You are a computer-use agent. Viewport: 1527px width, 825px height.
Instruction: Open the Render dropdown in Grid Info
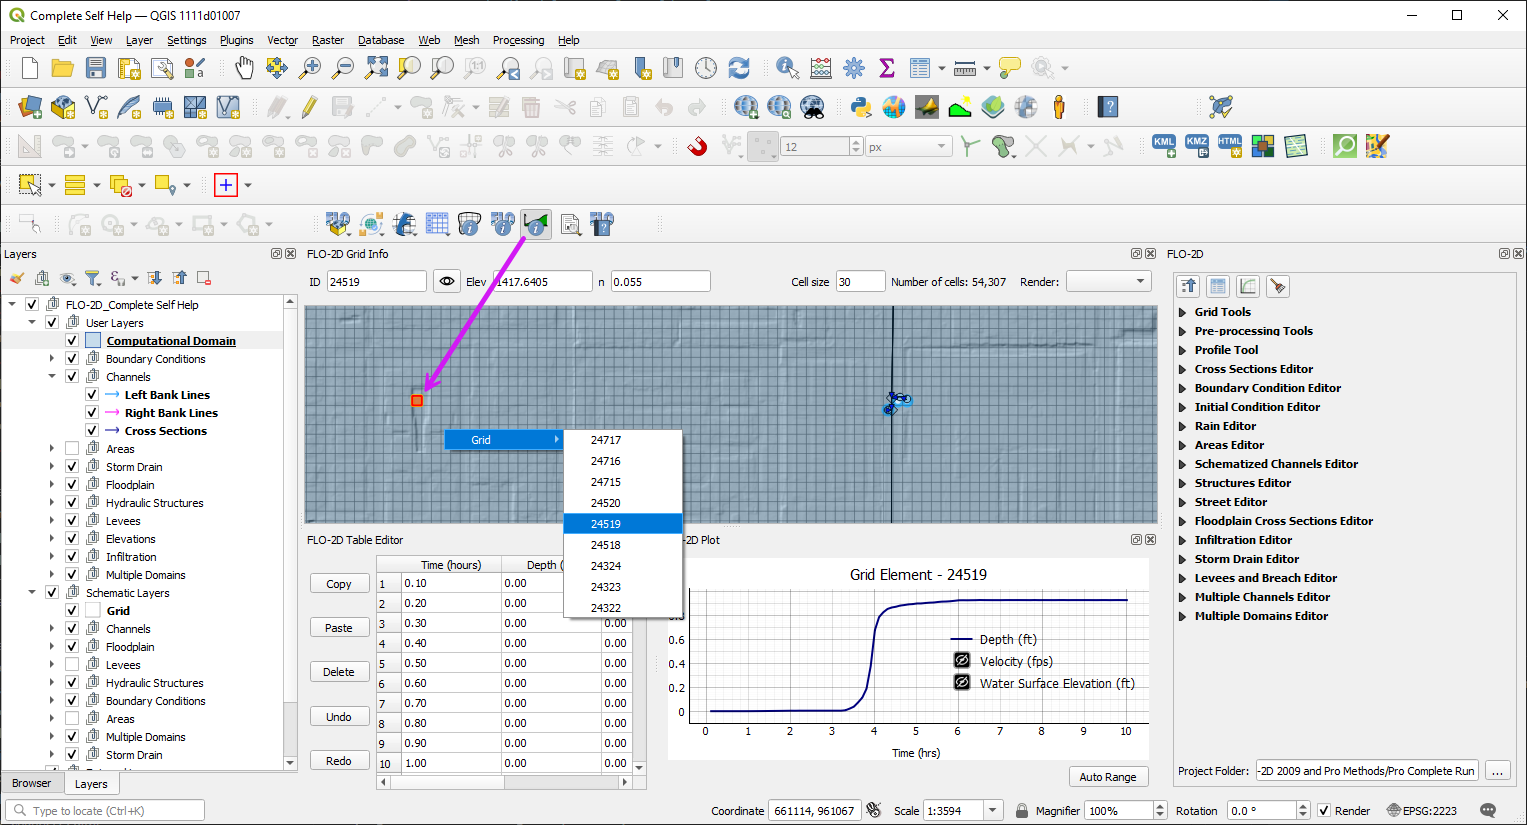point(1106,282)
